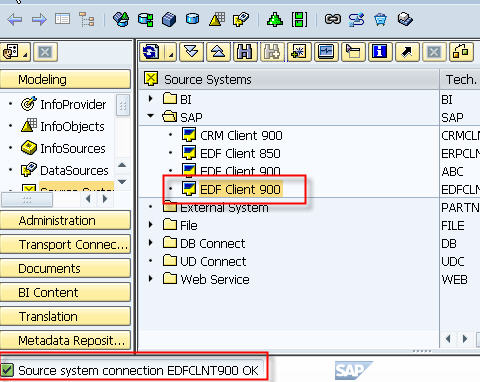
Task: Expand the BI folder node
Action: [151, 99]
